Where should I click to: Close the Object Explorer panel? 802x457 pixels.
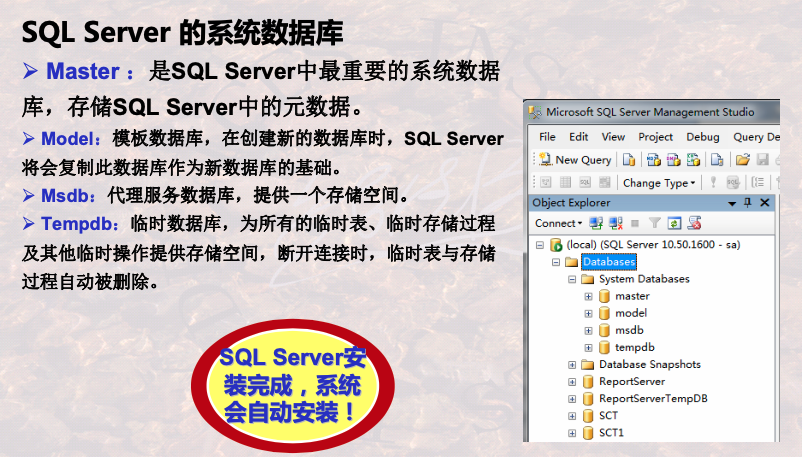pyautogui.click(x=765, y=203)
